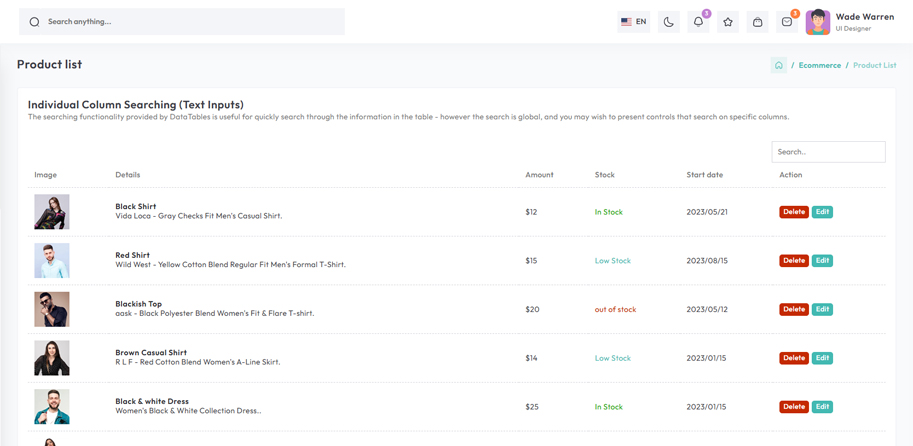
Task: Click the 2023/05/12 start date
Action: (707, 309)
